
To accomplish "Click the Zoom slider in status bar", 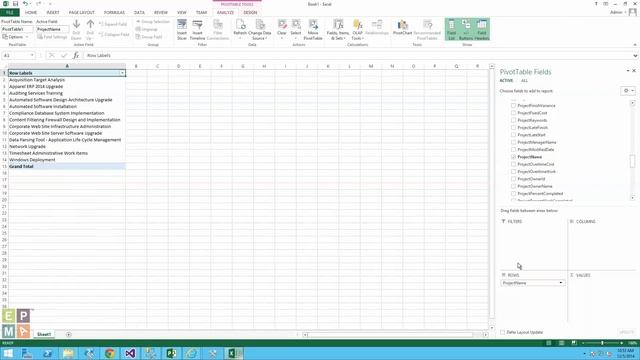I will (x=602, y=343).
